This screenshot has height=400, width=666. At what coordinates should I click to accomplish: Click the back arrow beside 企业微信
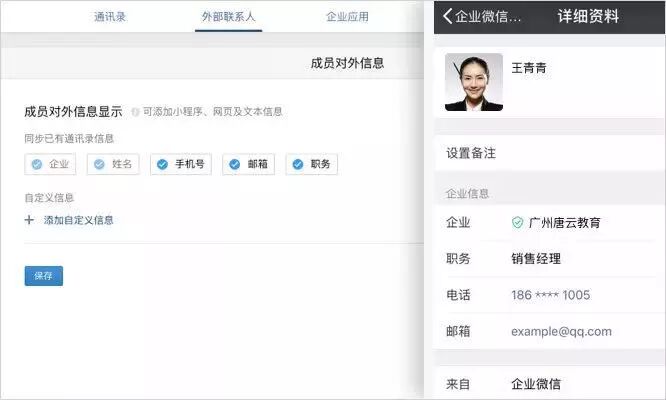448,16
